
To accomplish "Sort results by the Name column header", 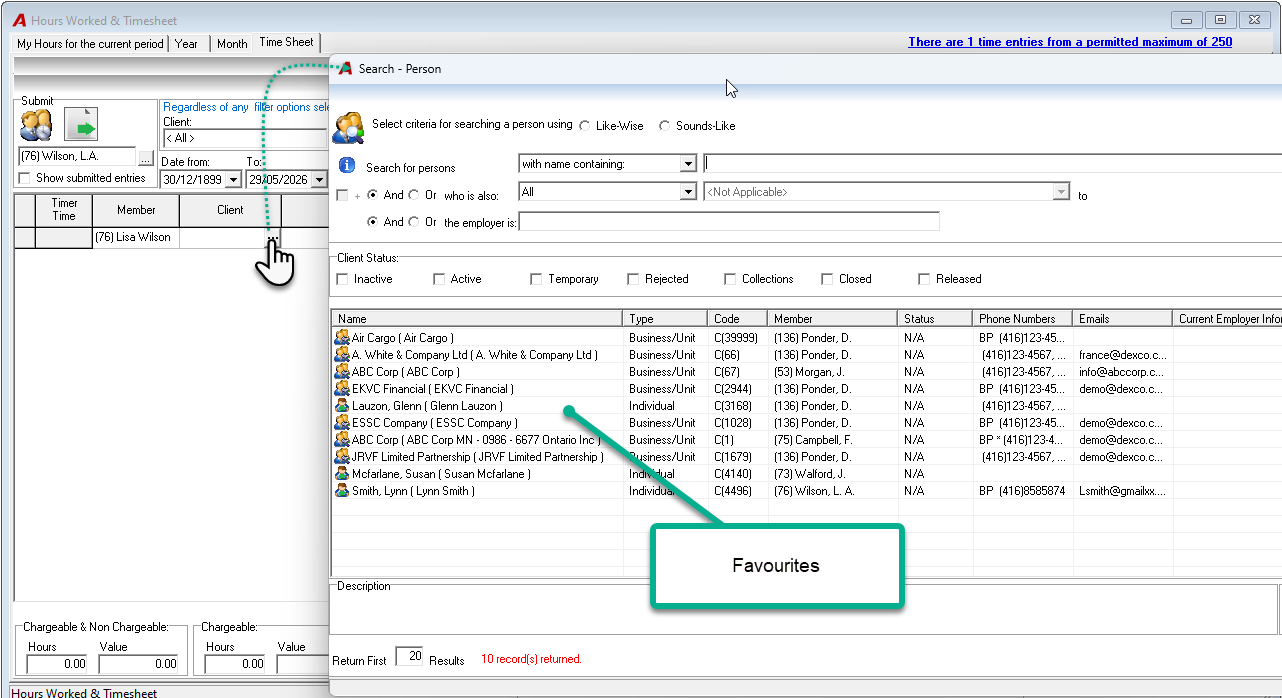I will [x=477, y=319].
